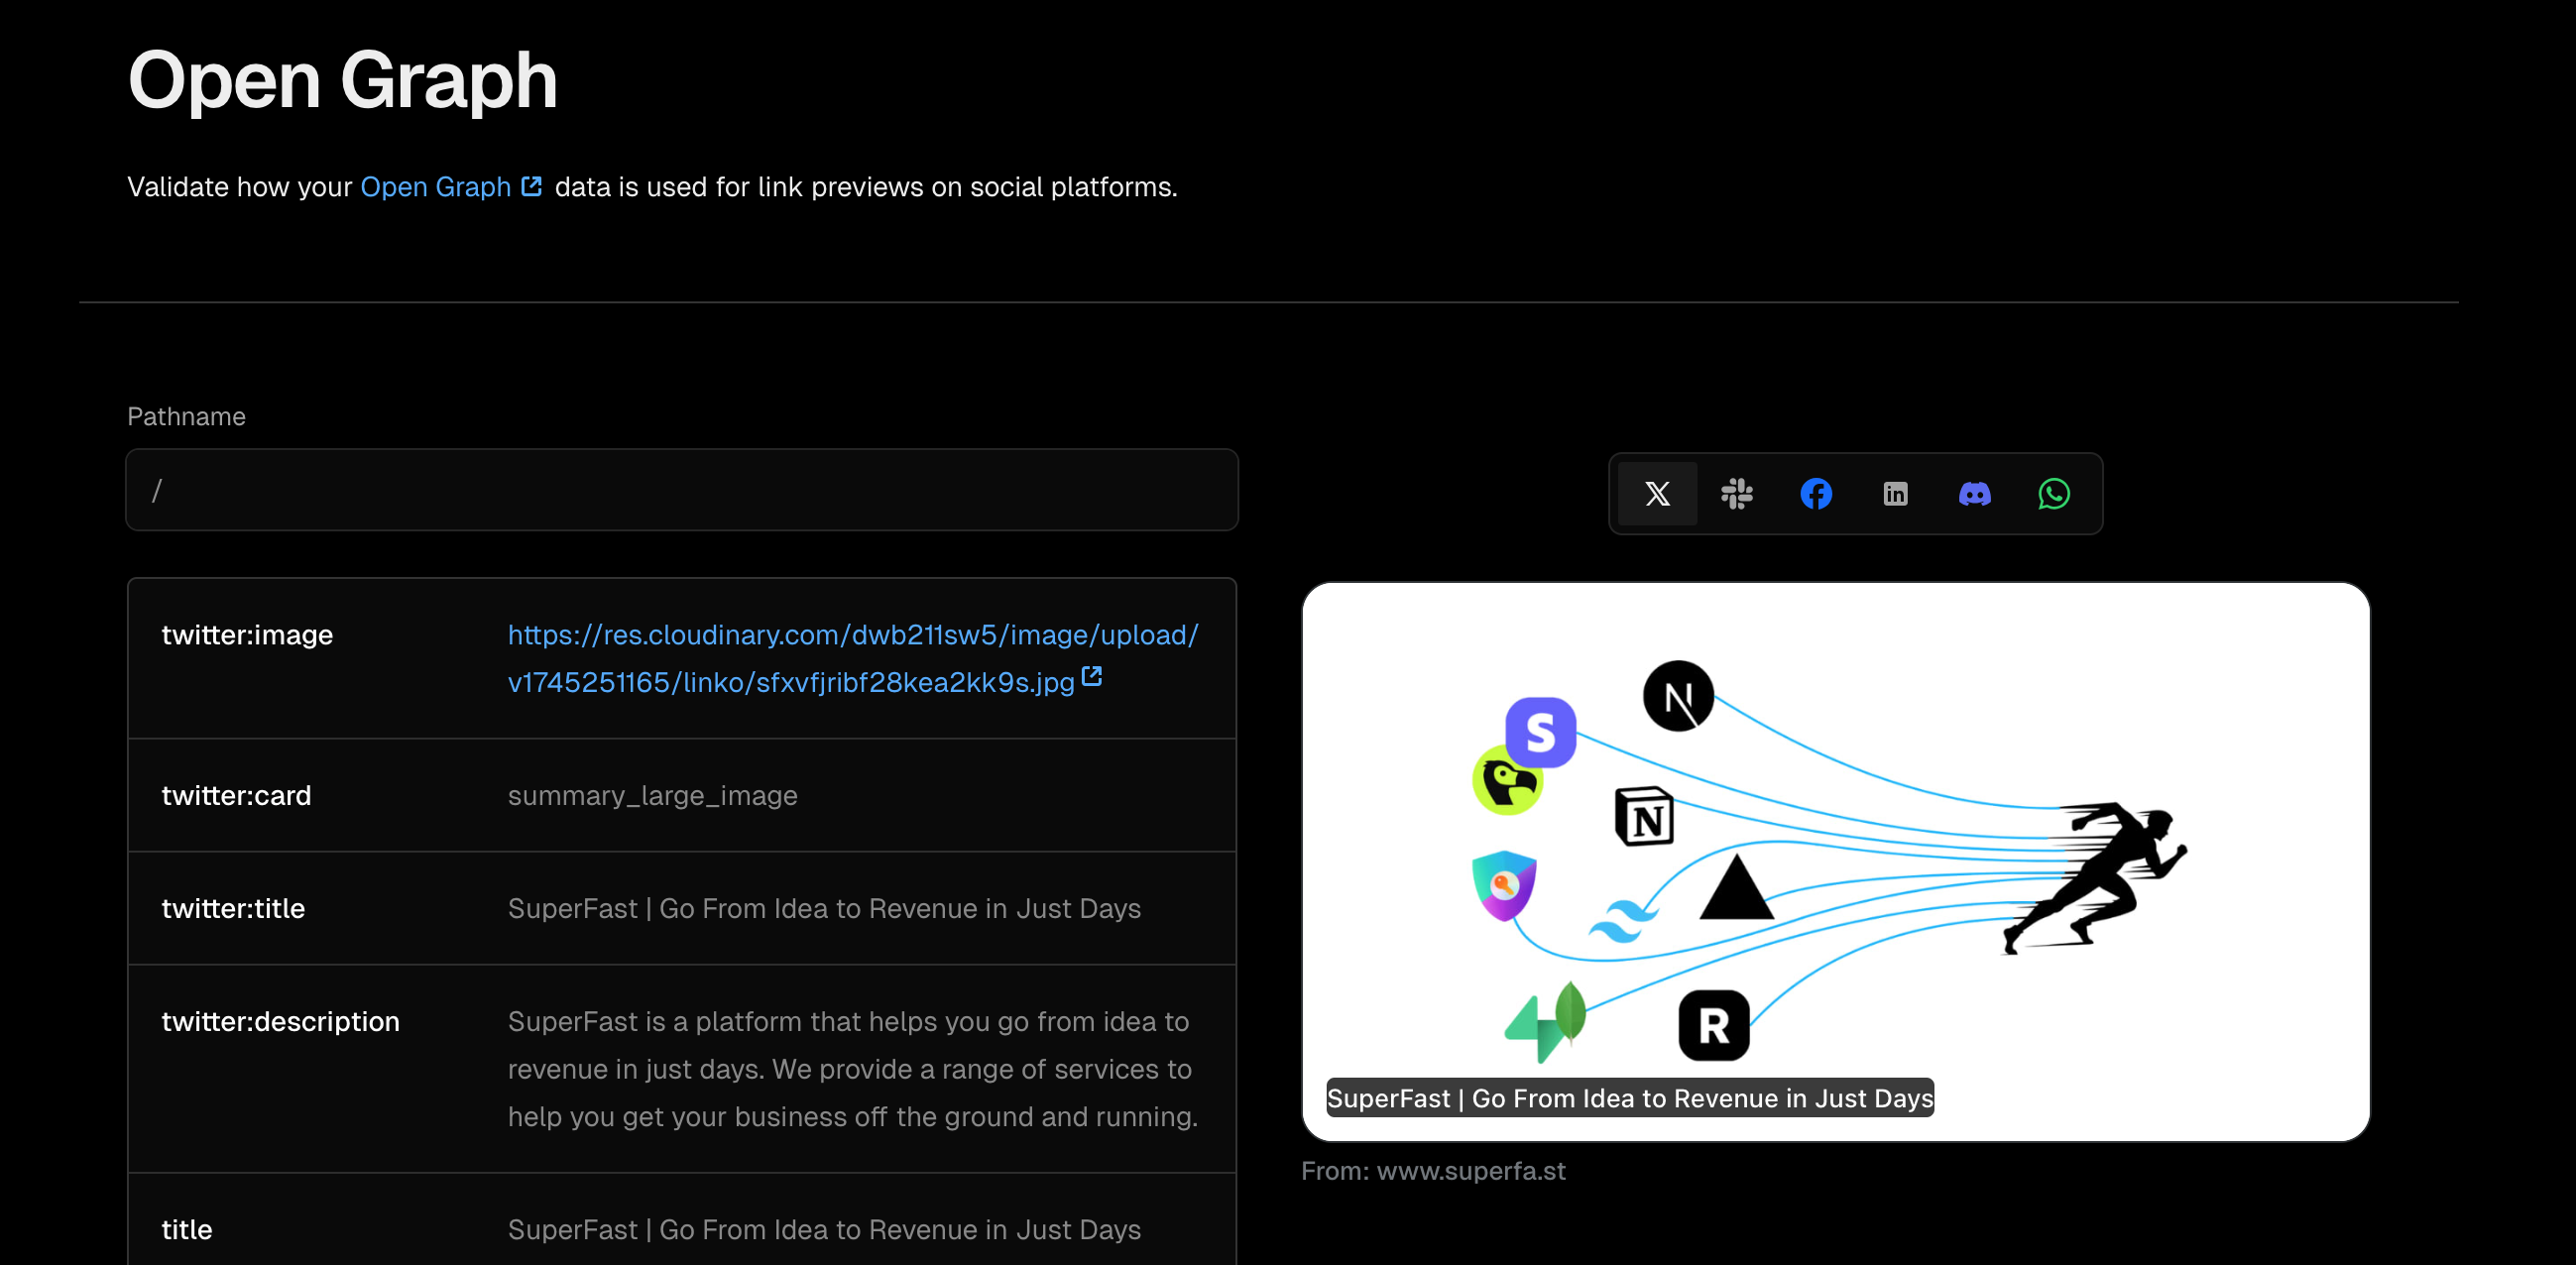Open the twitter:image cloudinary URL
Viewport: 2576px width, 1265px height.
852,636
